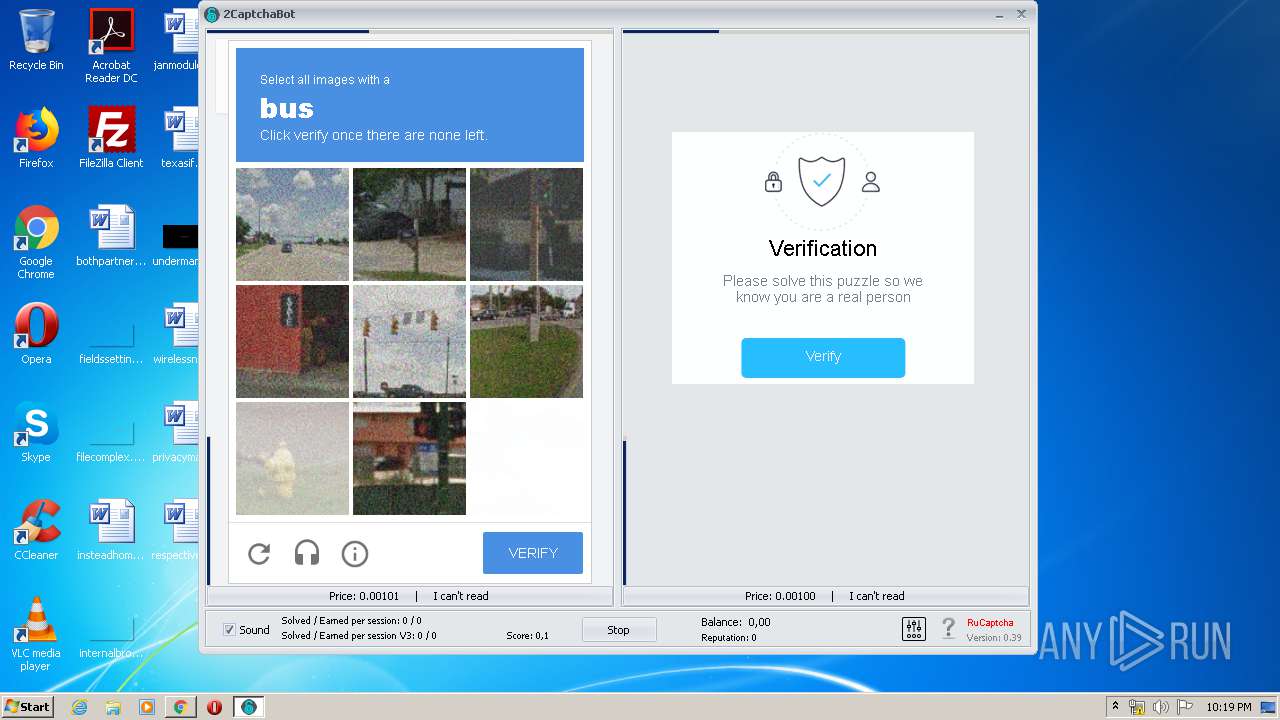Toggle the Sound checkbox

(x=229, y=630)
